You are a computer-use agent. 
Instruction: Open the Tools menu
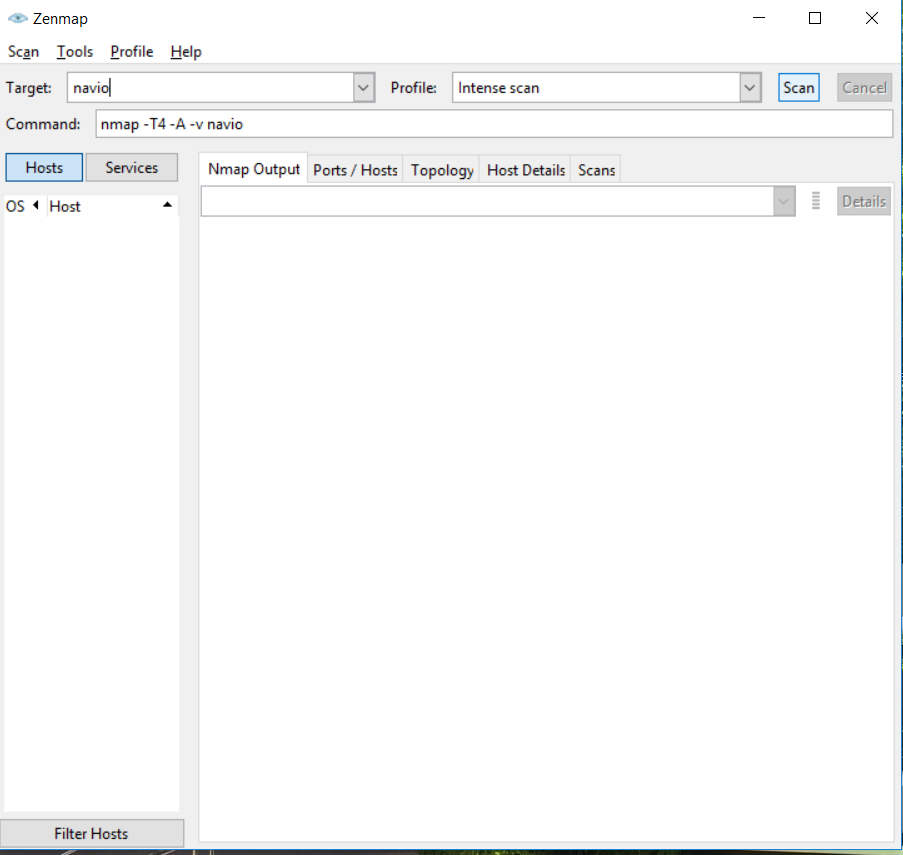pos(75,52)
